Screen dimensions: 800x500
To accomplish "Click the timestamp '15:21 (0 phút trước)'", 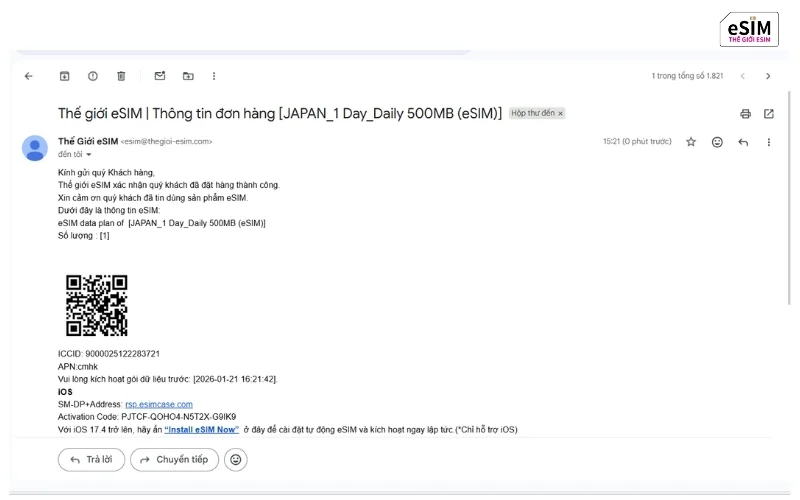I will click(x=637, y=141).
